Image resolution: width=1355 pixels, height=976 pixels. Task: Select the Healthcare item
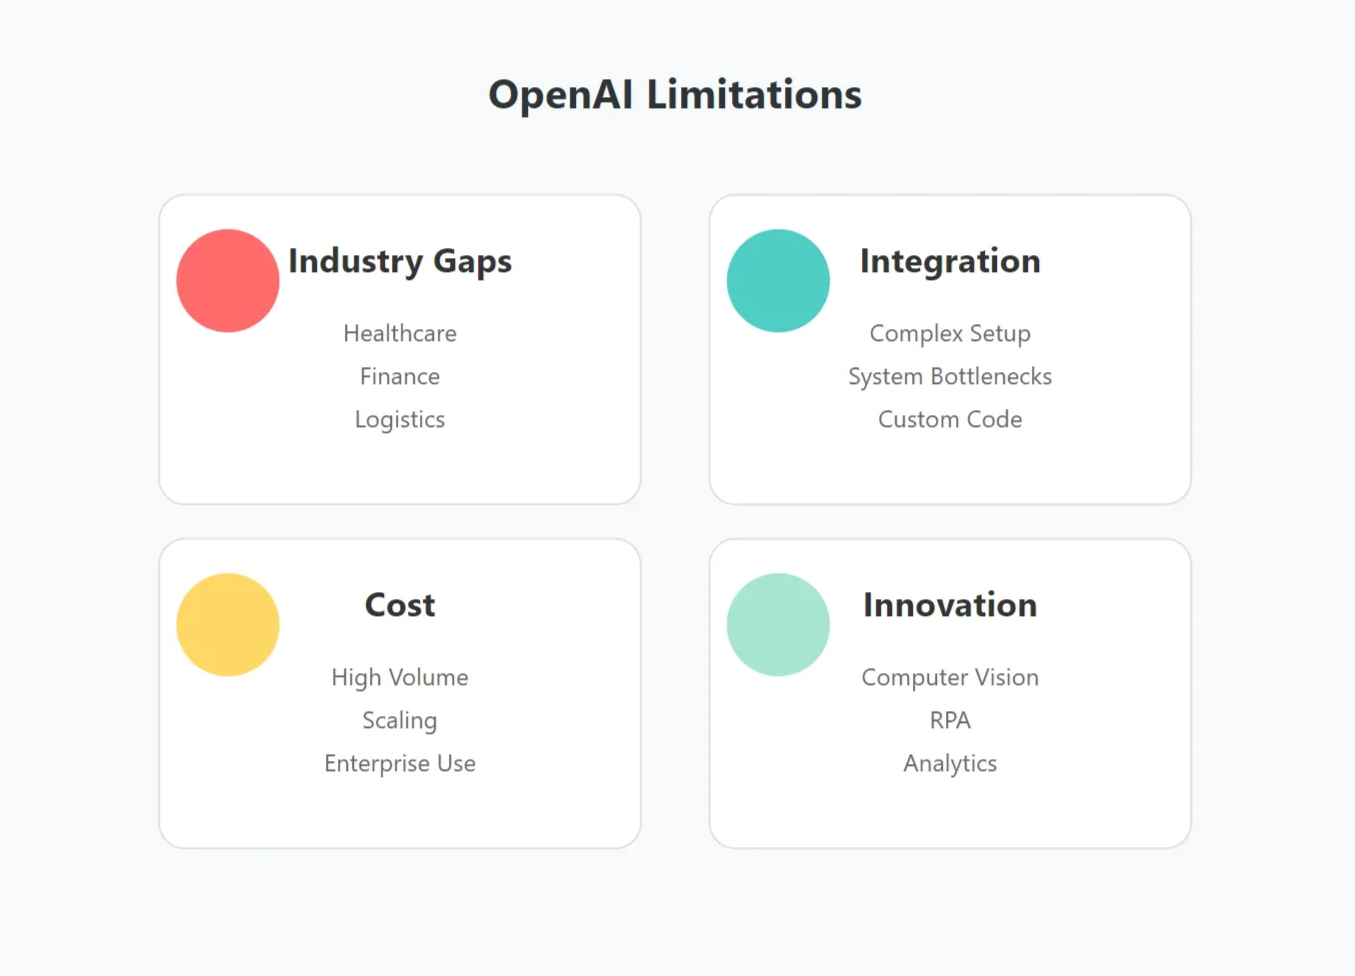(400, 333)
